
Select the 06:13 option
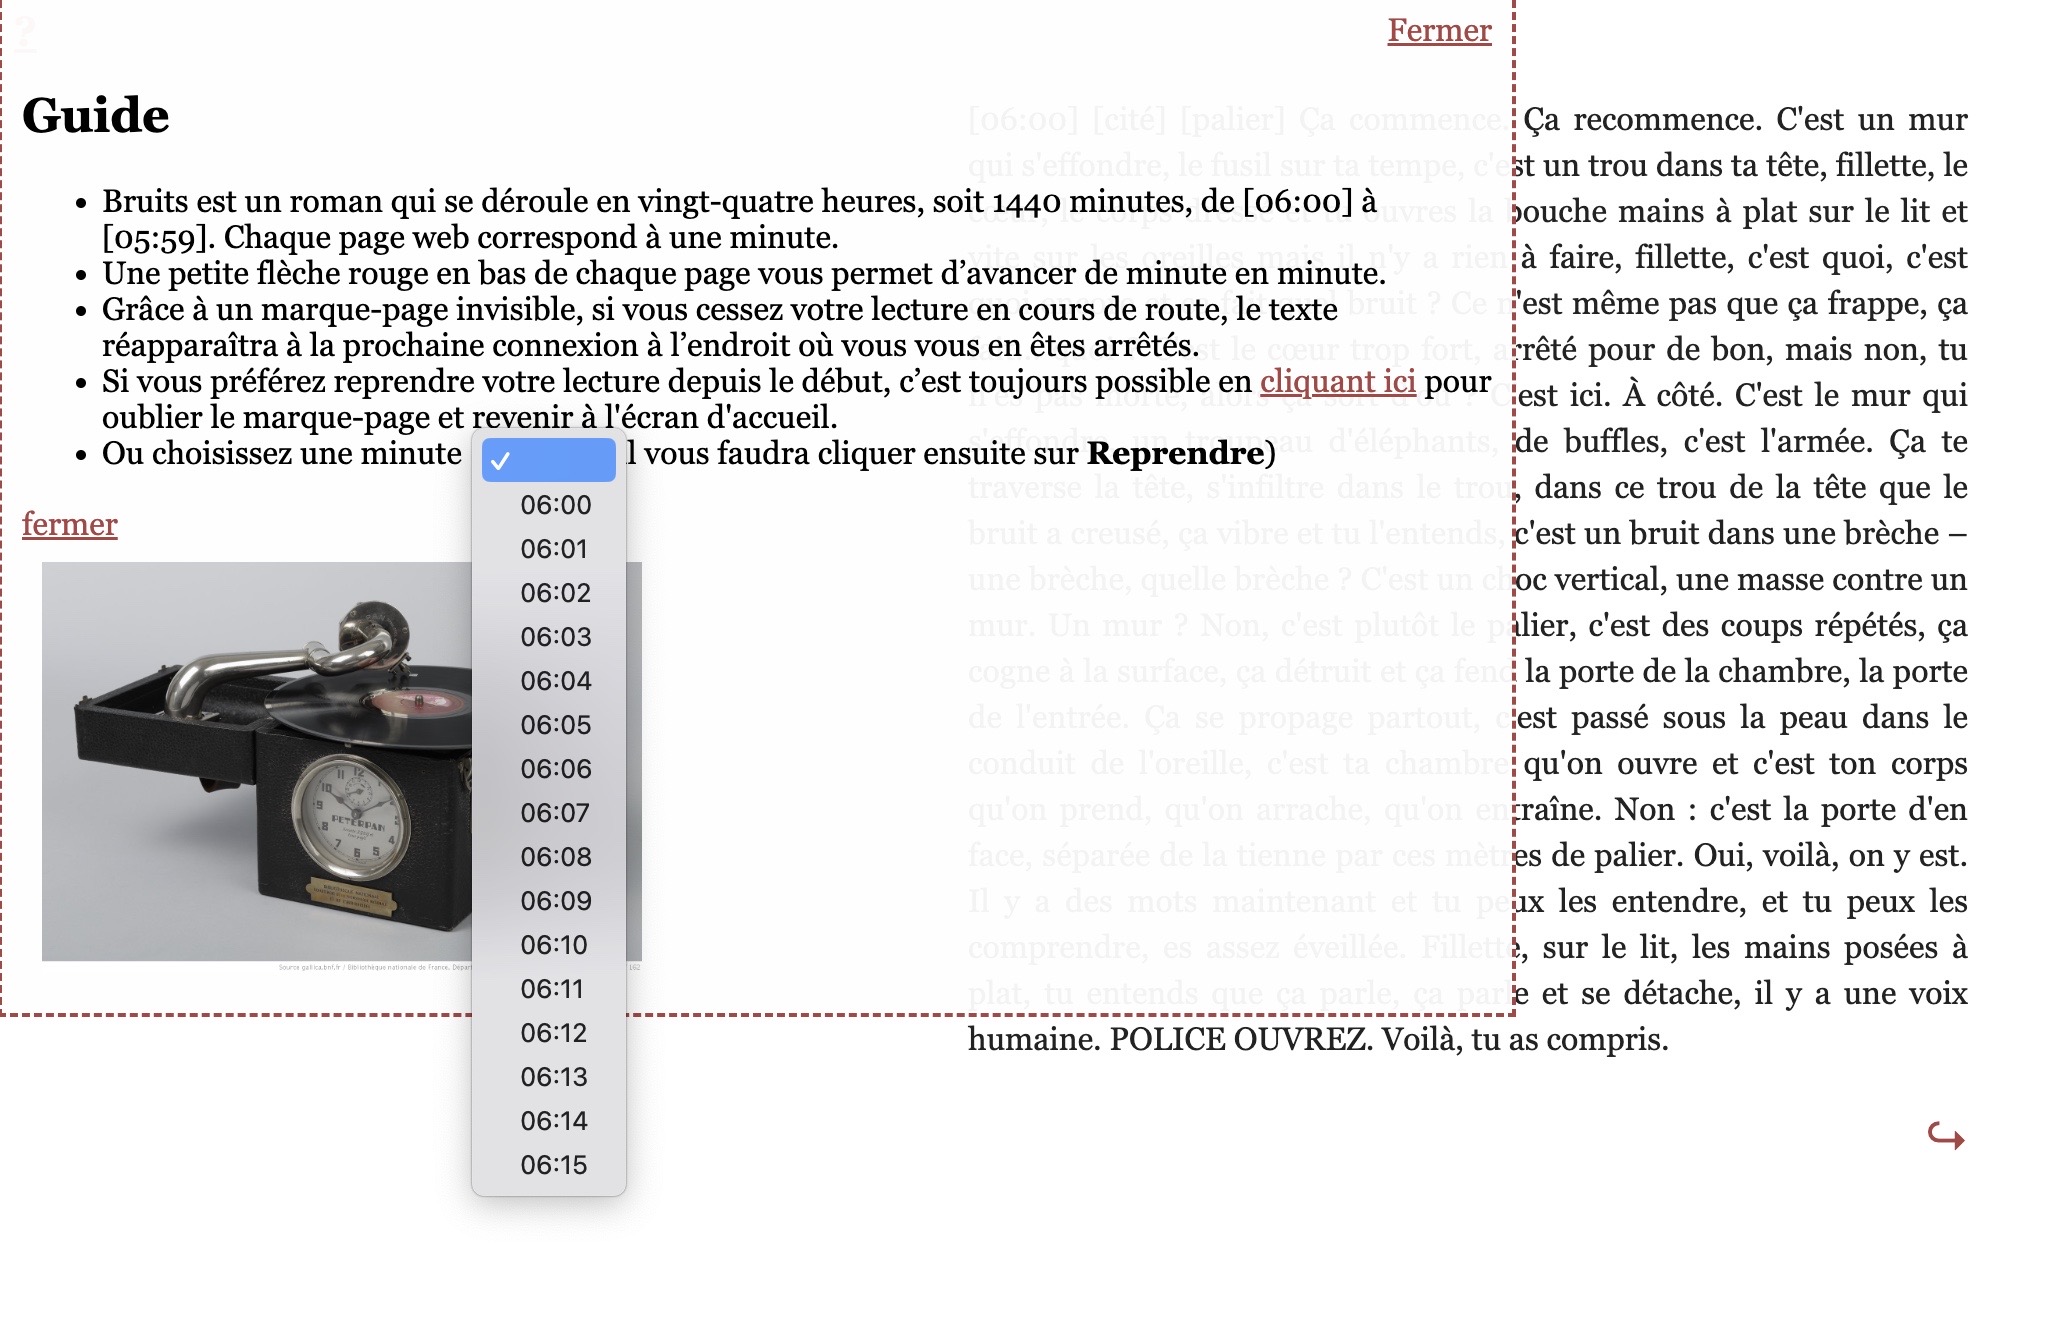point(549,1077)
